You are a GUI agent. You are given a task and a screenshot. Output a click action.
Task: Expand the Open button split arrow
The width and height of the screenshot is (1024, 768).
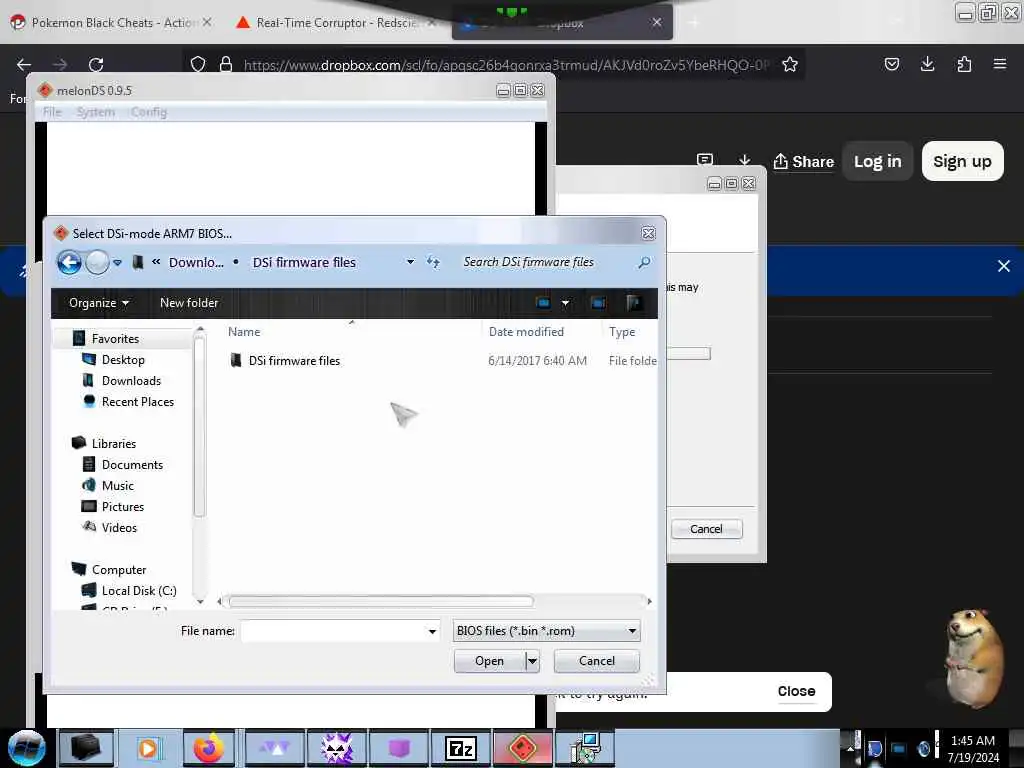pyautogui.click(x=532, y=661)
